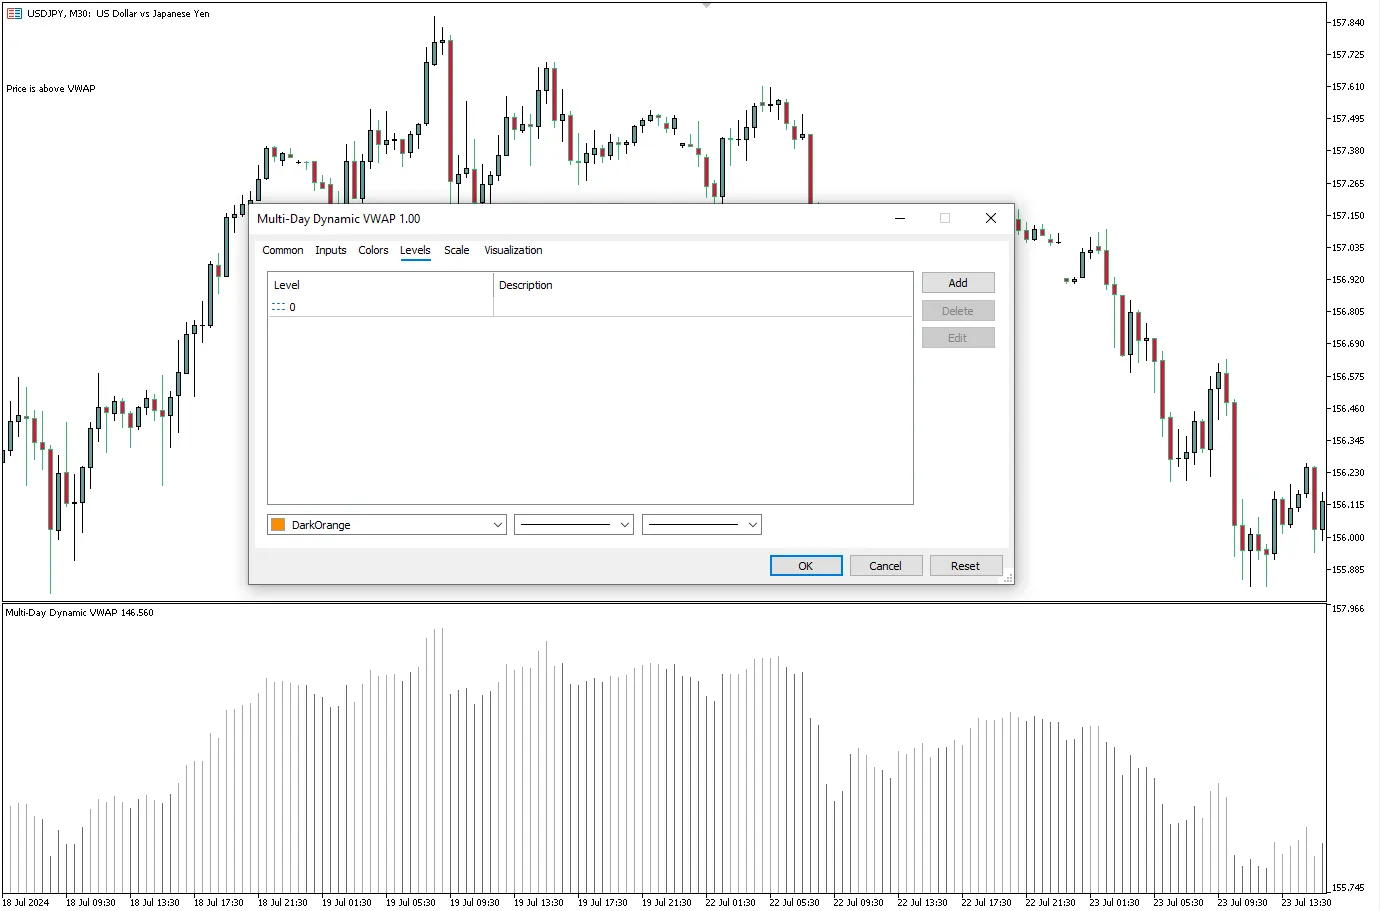This screenshot has height=911, width=1380.
Task: Click the Edit level button
Action: click(x=958, y=338)
